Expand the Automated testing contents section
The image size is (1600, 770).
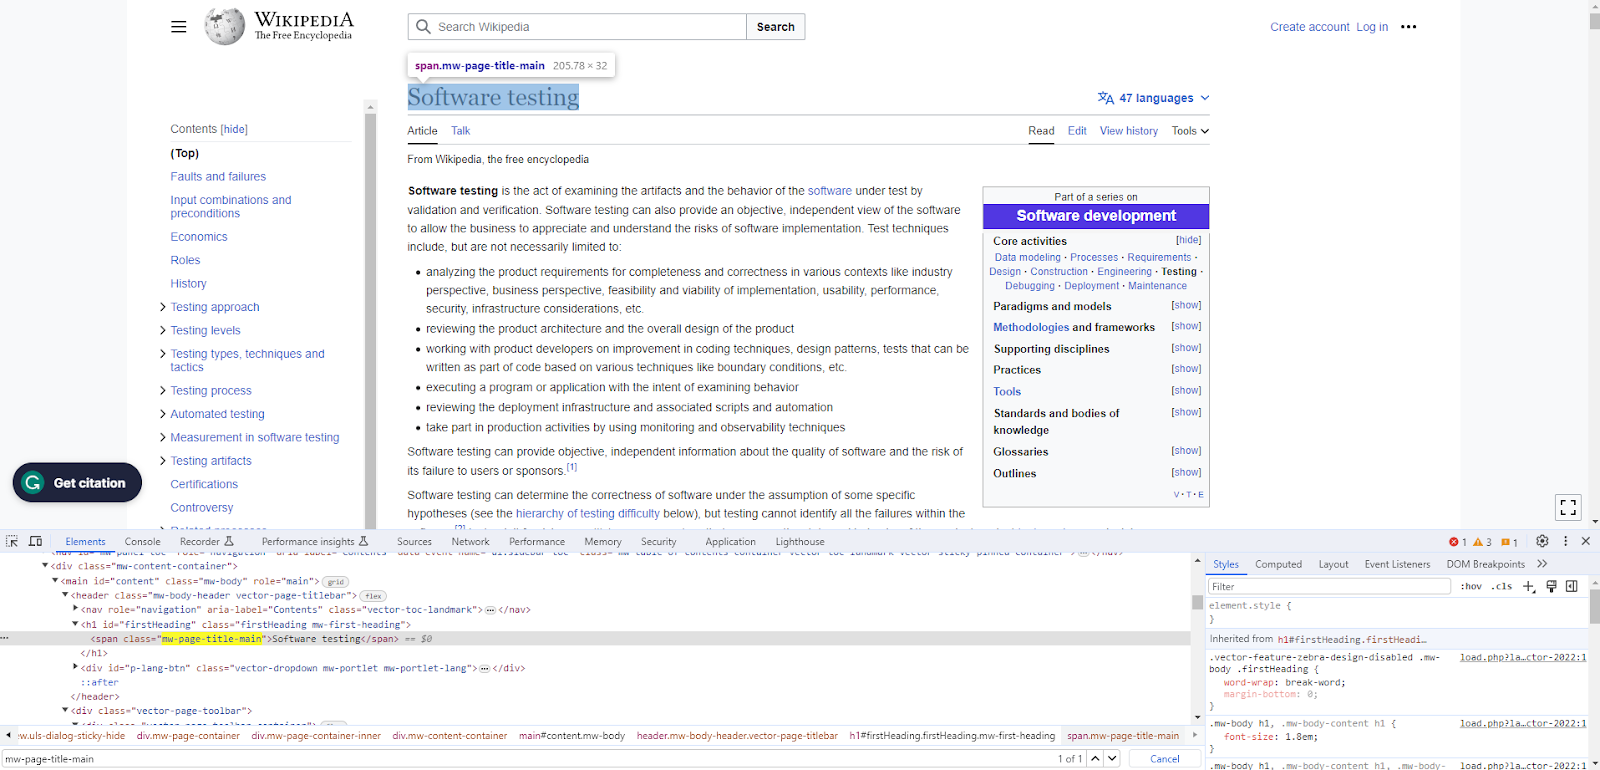pos(163,414)
